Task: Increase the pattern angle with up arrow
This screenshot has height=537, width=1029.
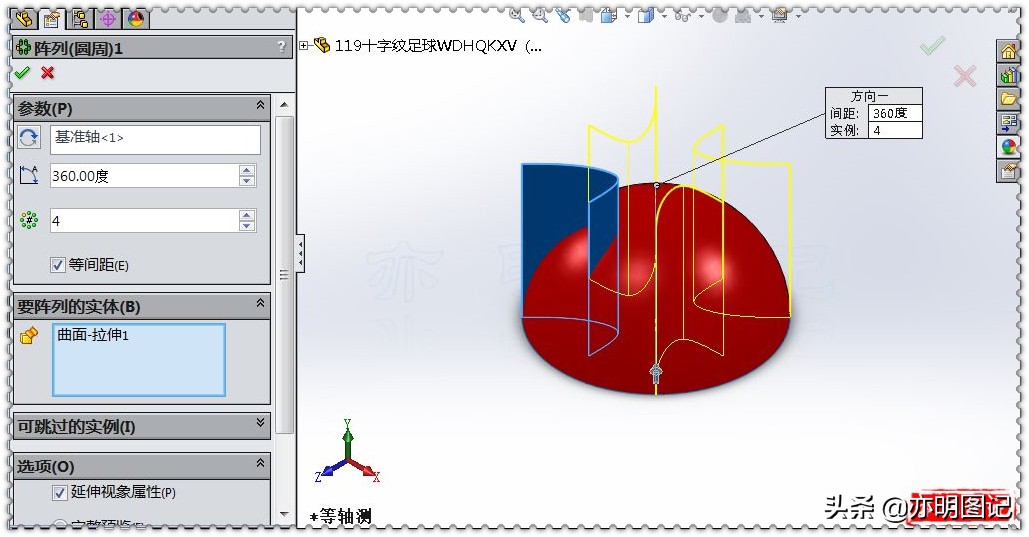Action: [247, 170]
